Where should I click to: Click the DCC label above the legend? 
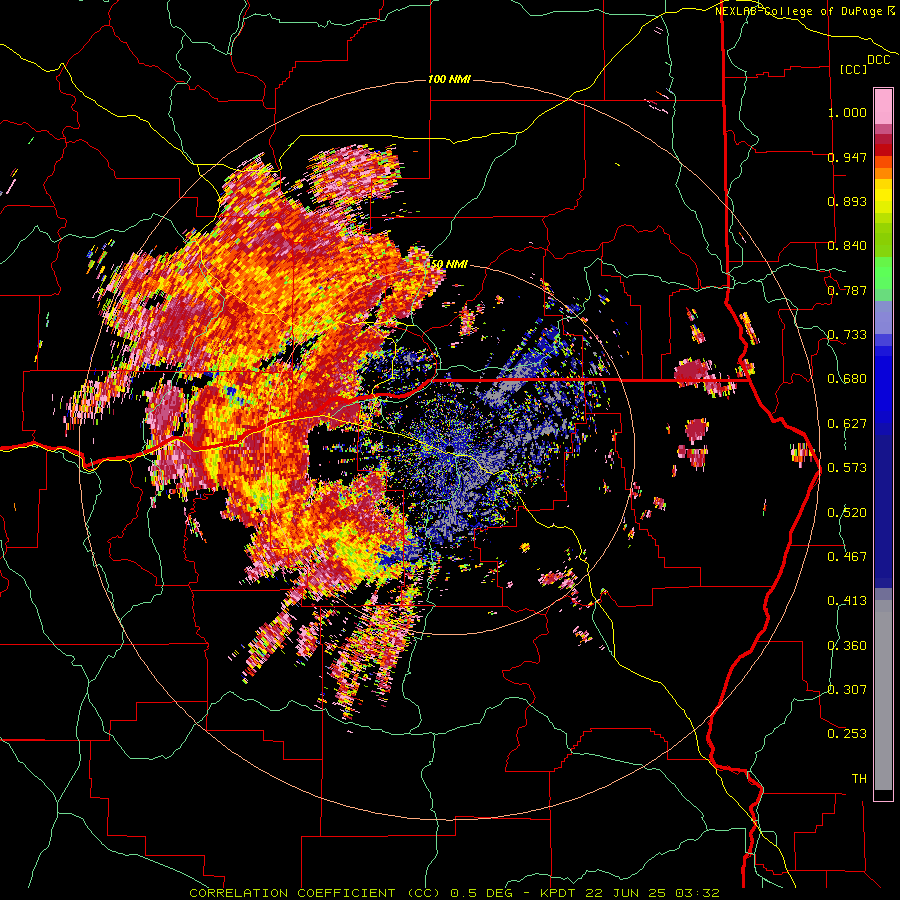[x=879, y=60]
